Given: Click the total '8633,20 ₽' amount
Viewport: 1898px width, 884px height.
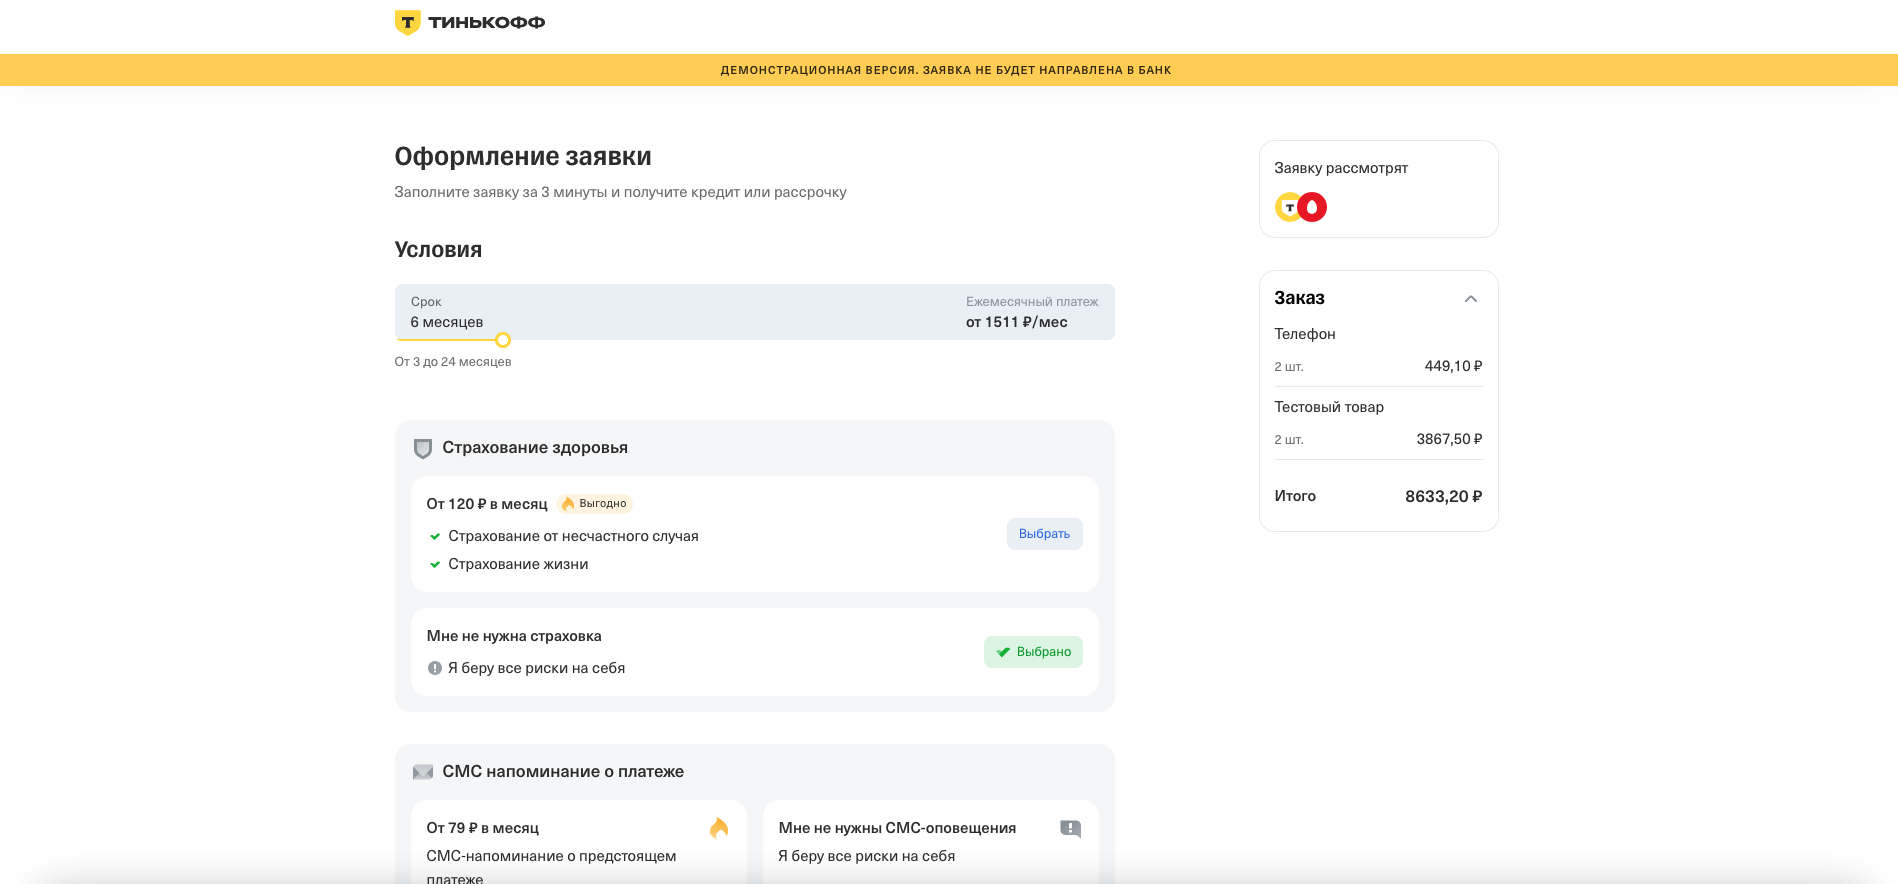Looking at the screenshot, I should (x=1443, y=496).
